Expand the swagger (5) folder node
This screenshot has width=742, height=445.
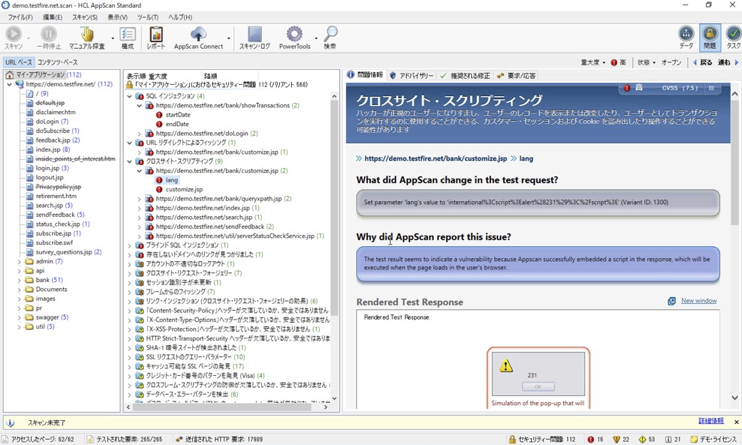[x=19, y=317]
